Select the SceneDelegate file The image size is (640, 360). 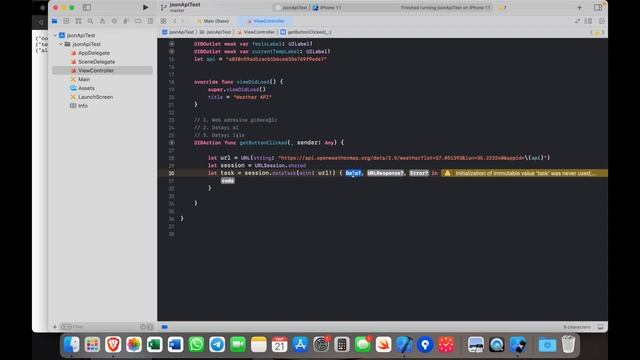pyautogui.click(x=93, y=62)
